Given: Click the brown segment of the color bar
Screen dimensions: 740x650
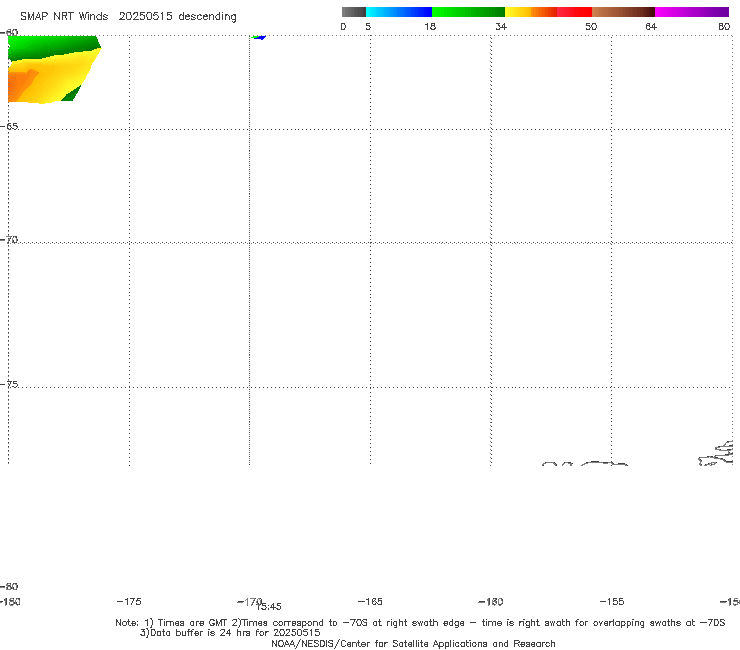Looking at the screenshot, I should coord(623,12).
